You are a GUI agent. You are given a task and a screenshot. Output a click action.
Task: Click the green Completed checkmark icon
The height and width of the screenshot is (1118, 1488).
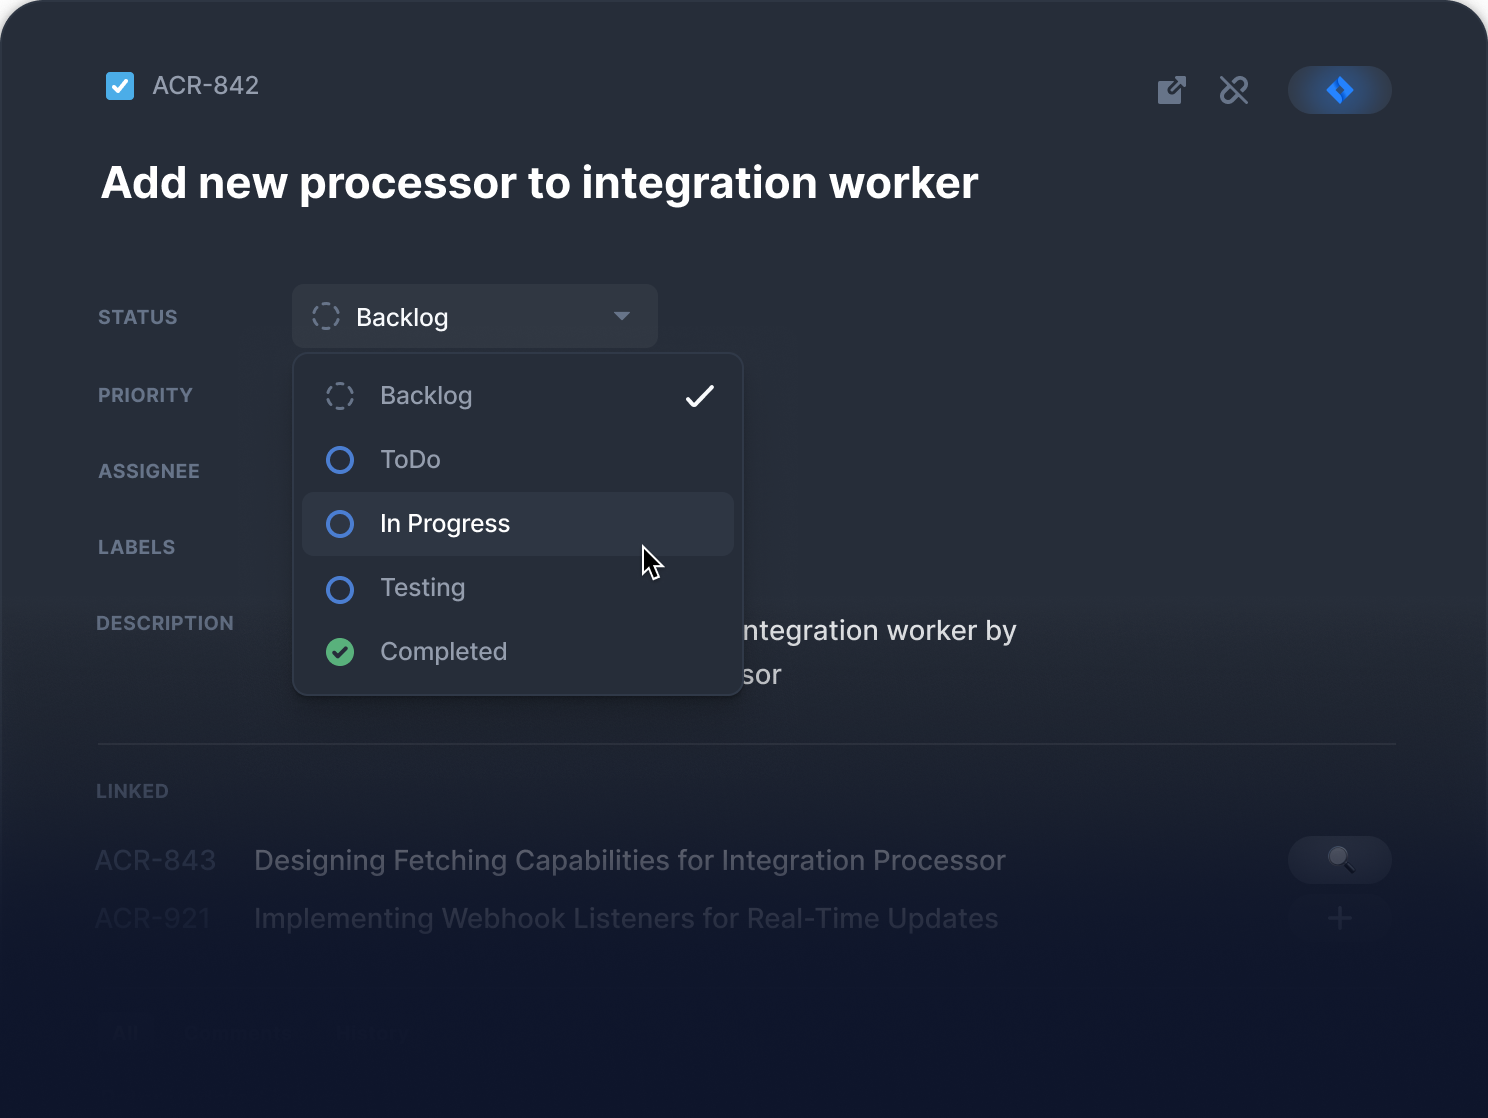[x=340, y=652]
